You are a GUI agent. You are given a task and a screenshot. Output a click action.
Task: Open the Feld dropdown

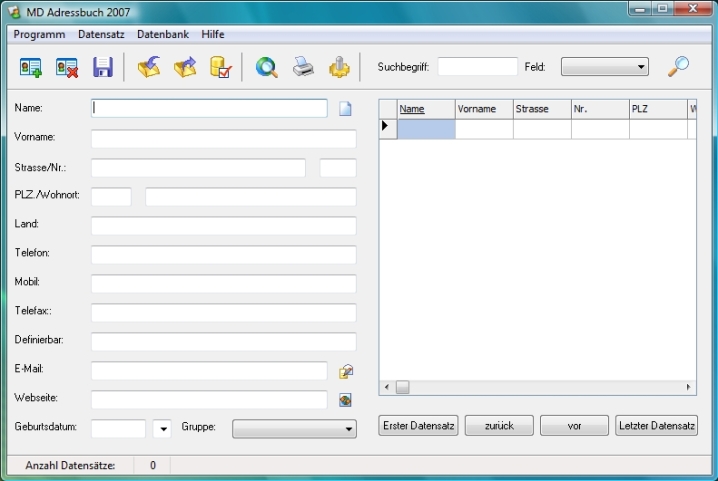tap(604, 67)
